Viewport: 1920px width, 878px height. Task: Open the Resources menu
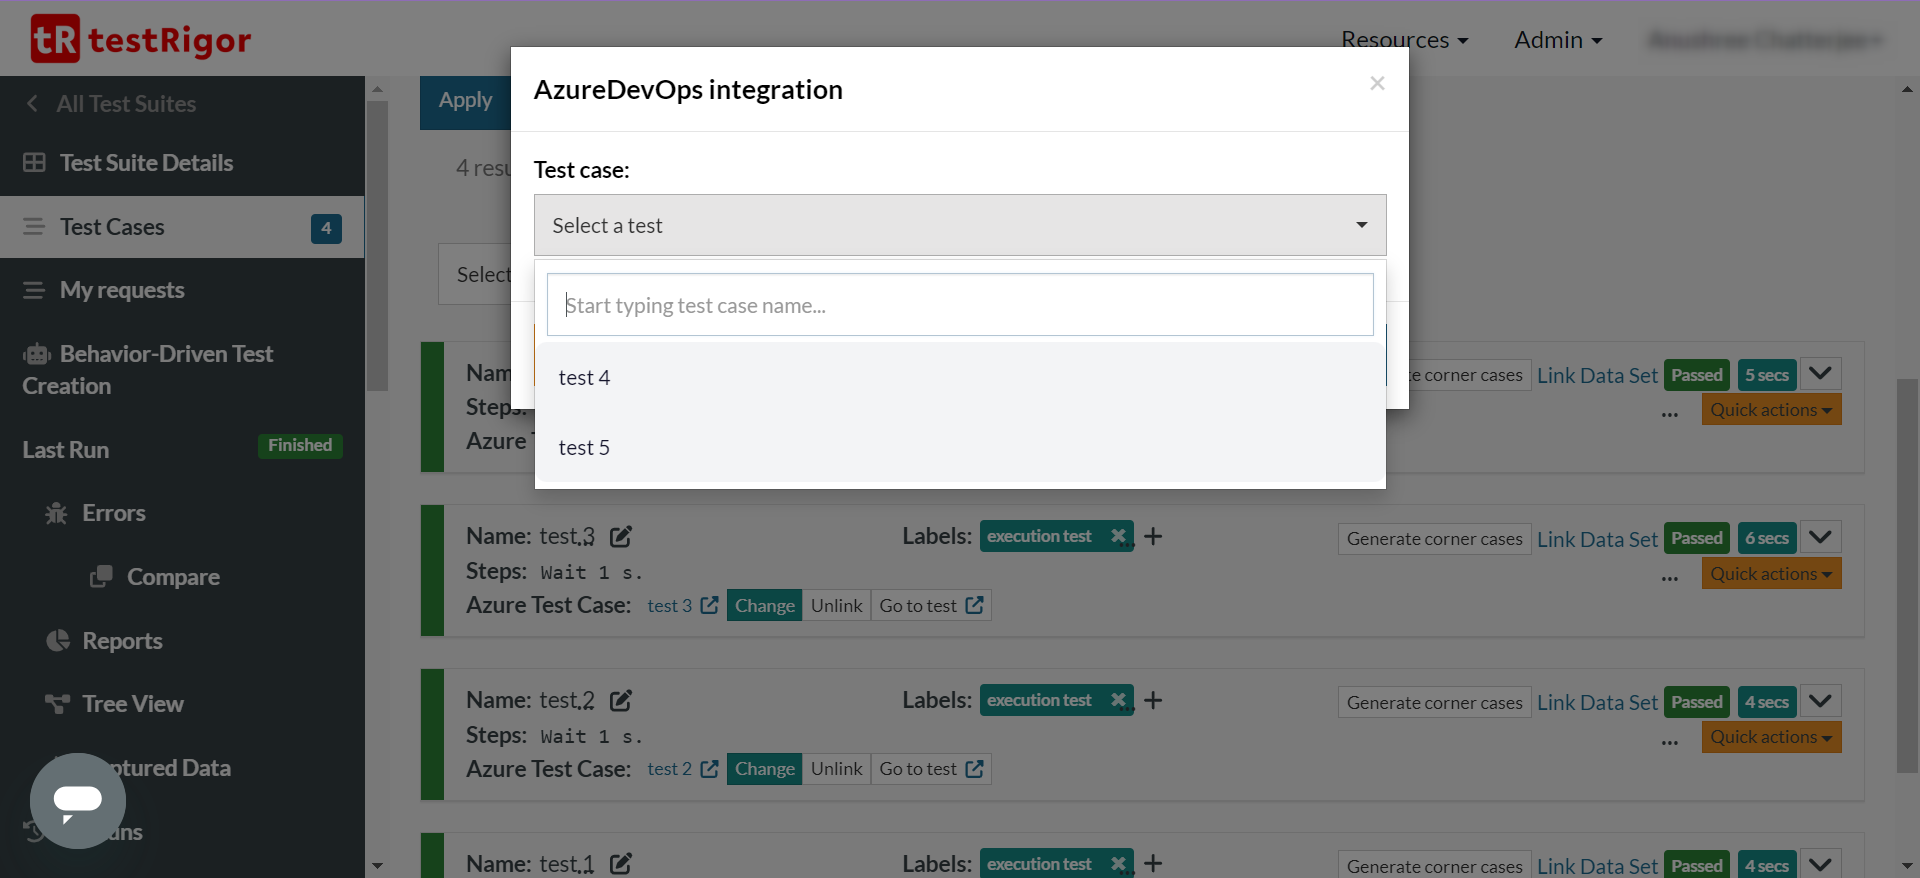[1404, 40]
